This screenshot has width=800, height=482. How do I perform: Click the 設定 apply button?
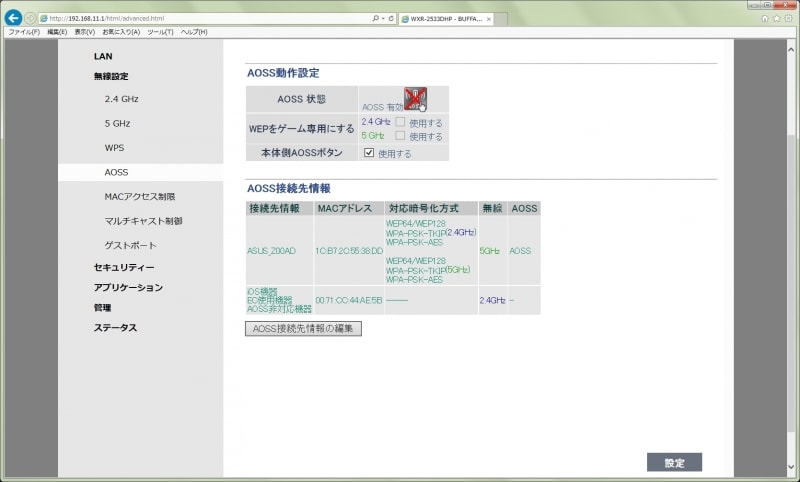click(x=674, y=463)
